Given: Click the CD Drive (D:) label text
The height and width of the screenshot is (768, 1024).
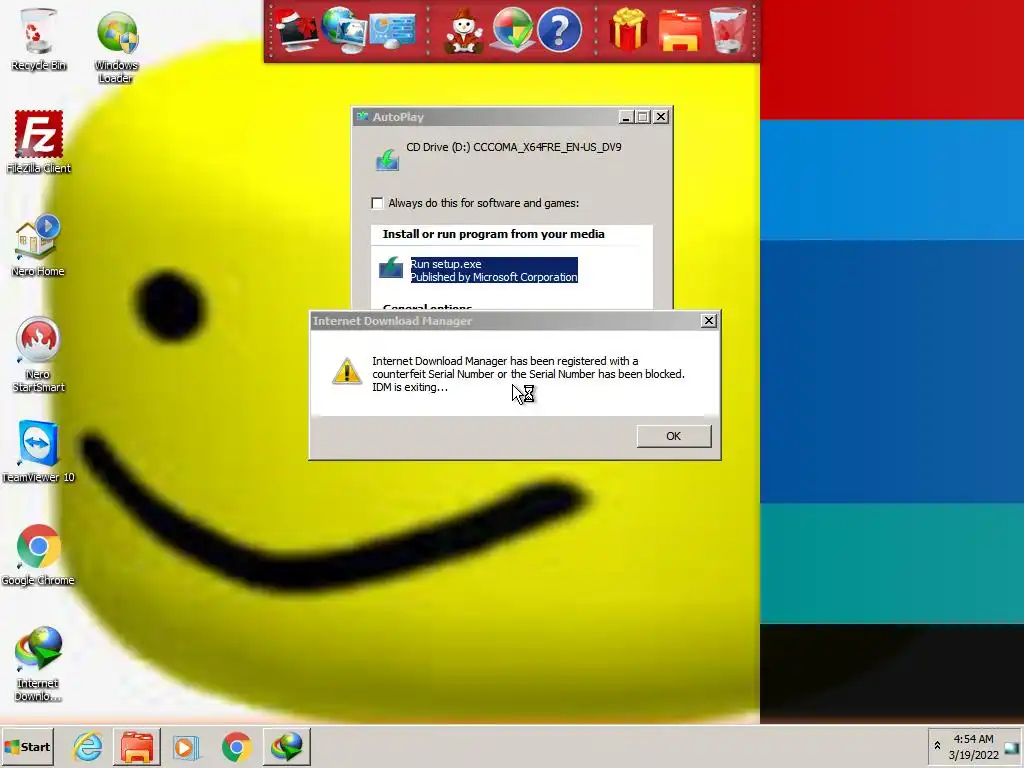Looking at the screenshot, I should (514, 148).
